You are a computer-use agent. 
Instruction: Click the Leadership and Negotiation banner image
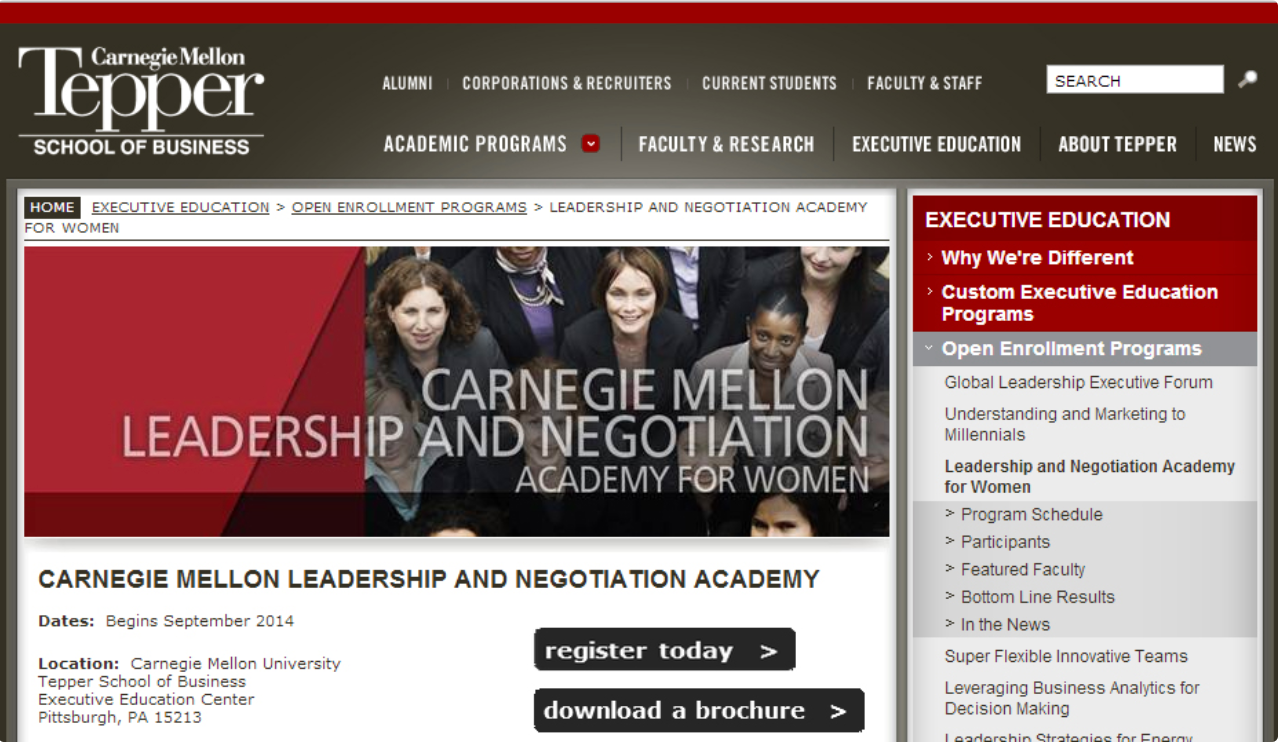456,392
